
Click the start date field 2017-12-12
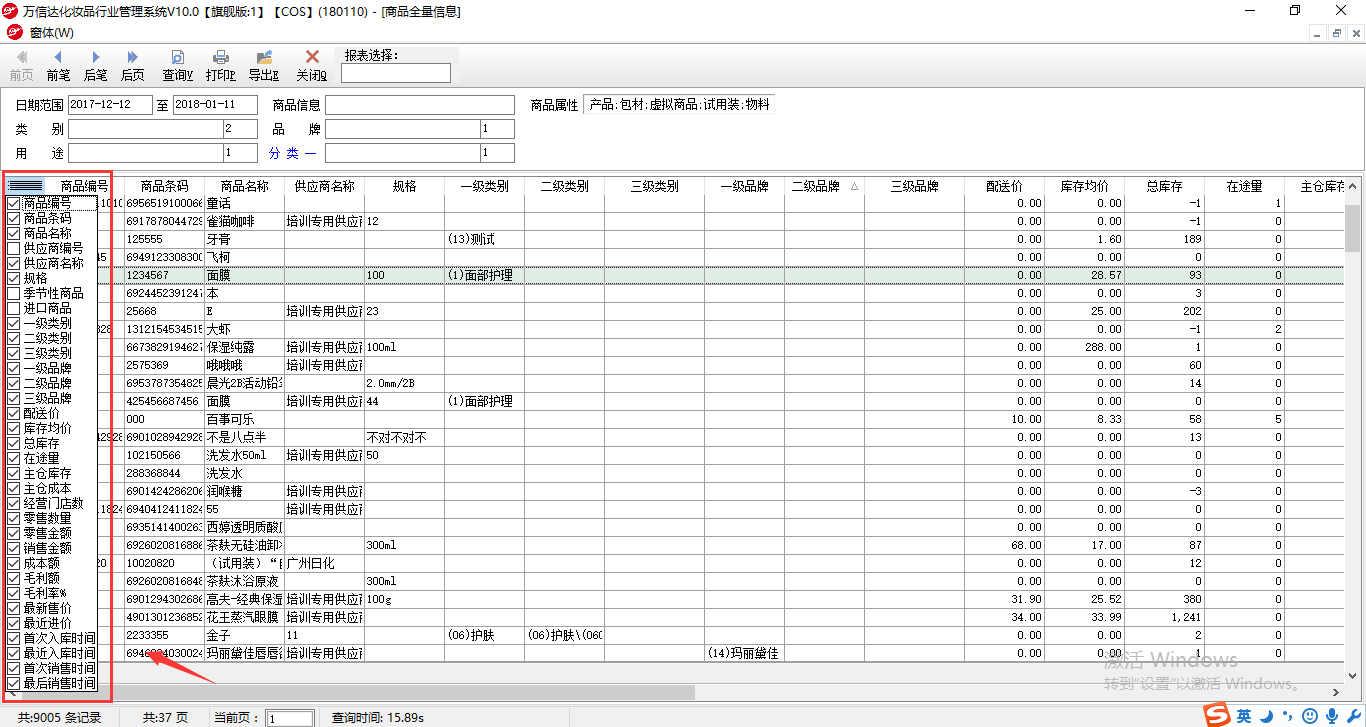click(x=110, y=104)
